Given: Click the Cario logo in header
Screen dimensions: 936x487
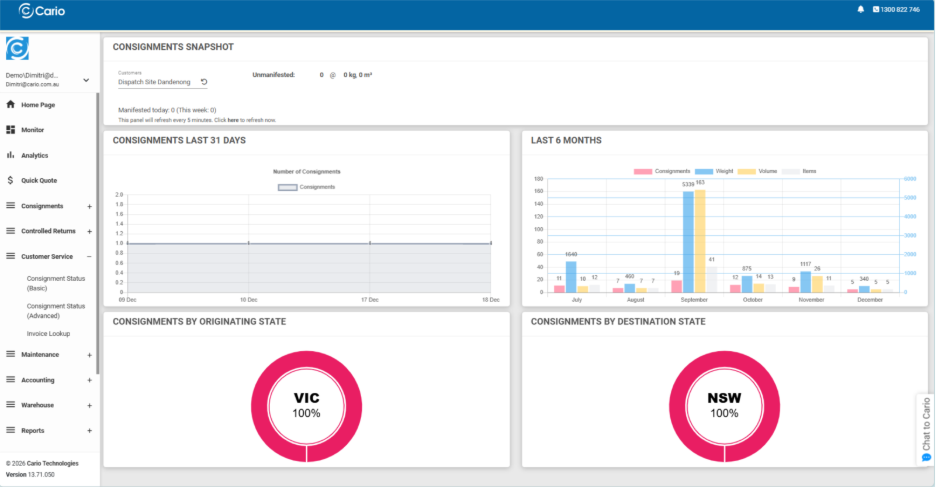Looking at the screenshot, I should (x=44, y=10).
